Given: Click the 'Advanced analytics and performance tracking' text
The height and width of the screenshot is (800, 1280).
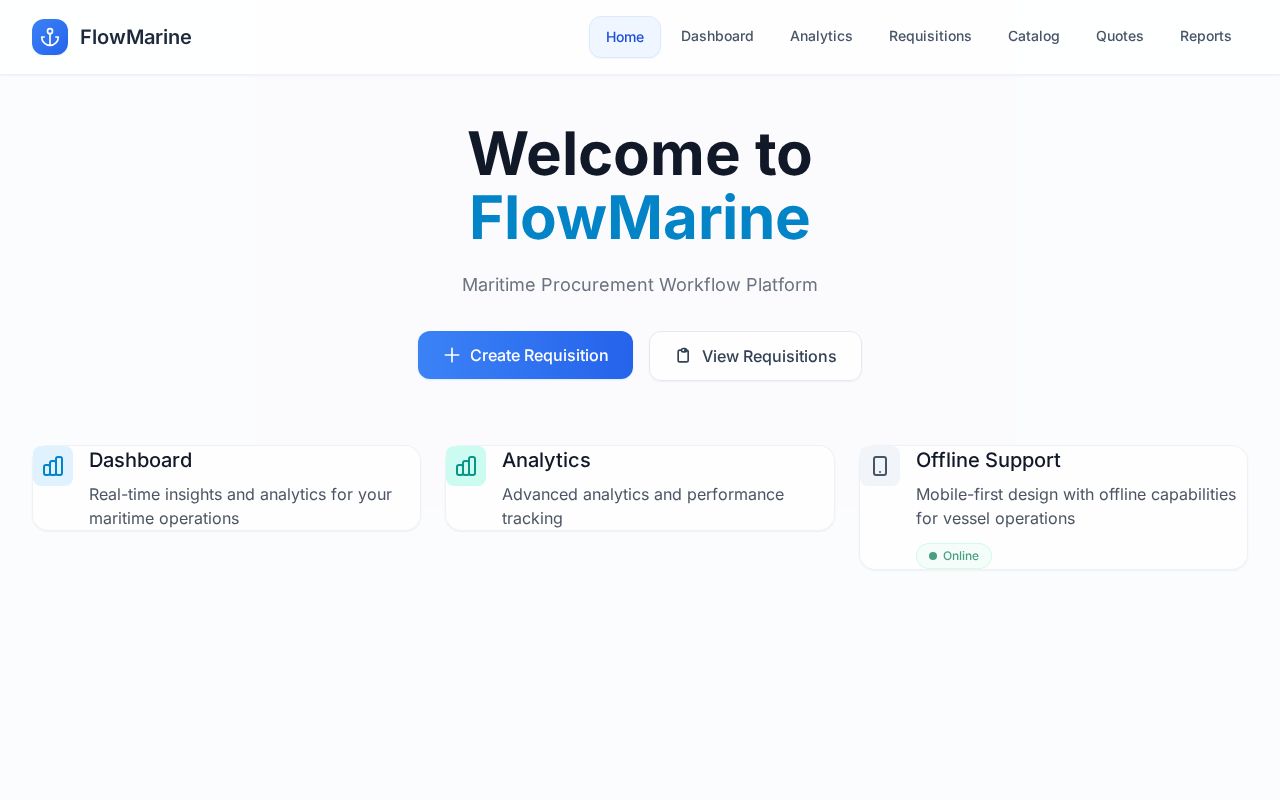Looking at the screenshot, I should coord(643,506).
